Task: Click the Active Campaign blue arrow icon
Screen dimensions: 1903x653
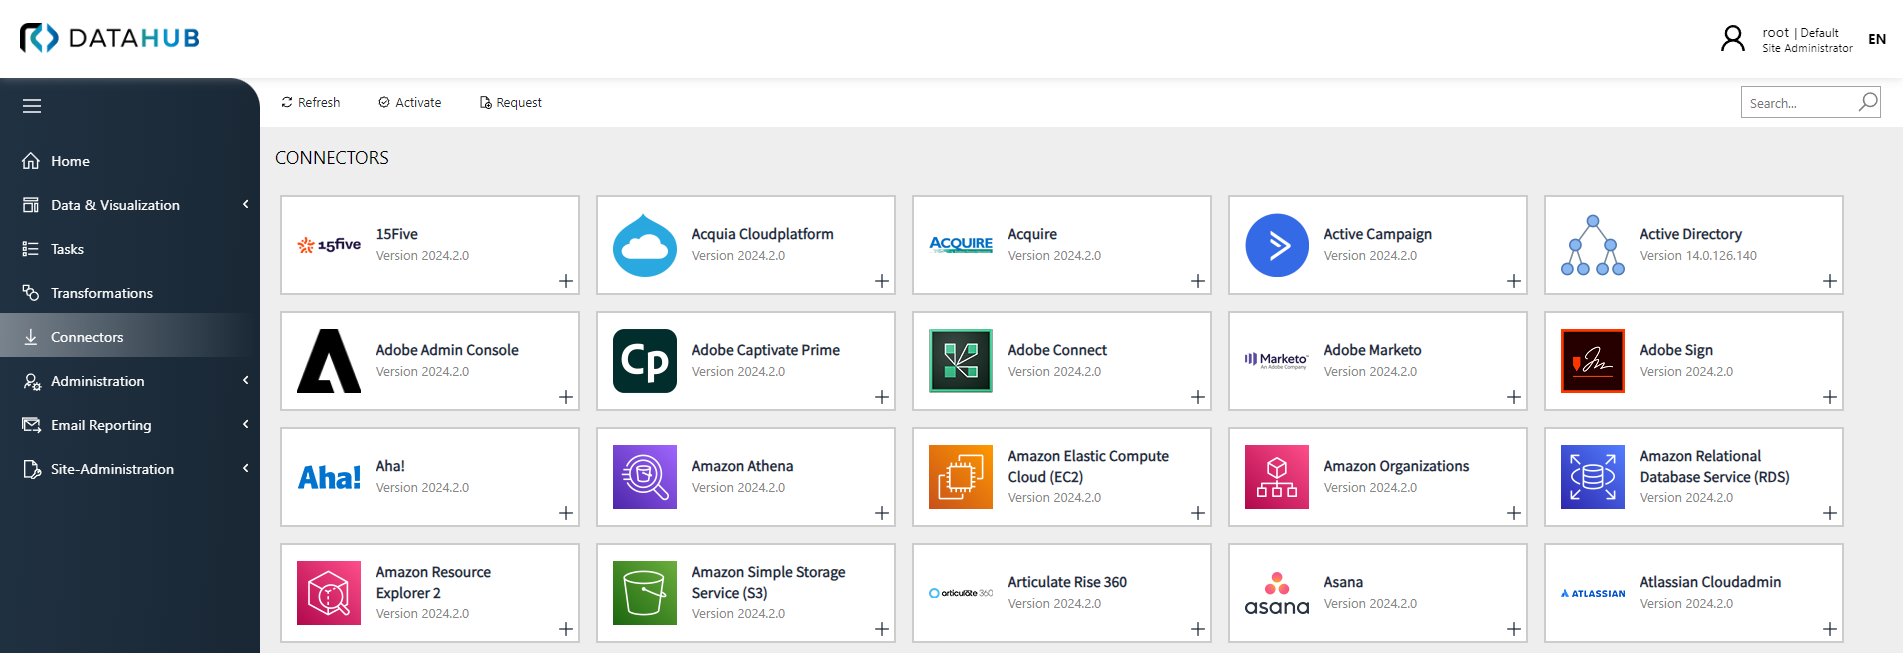Action: pyautogui.click(x=1276, y=245)
